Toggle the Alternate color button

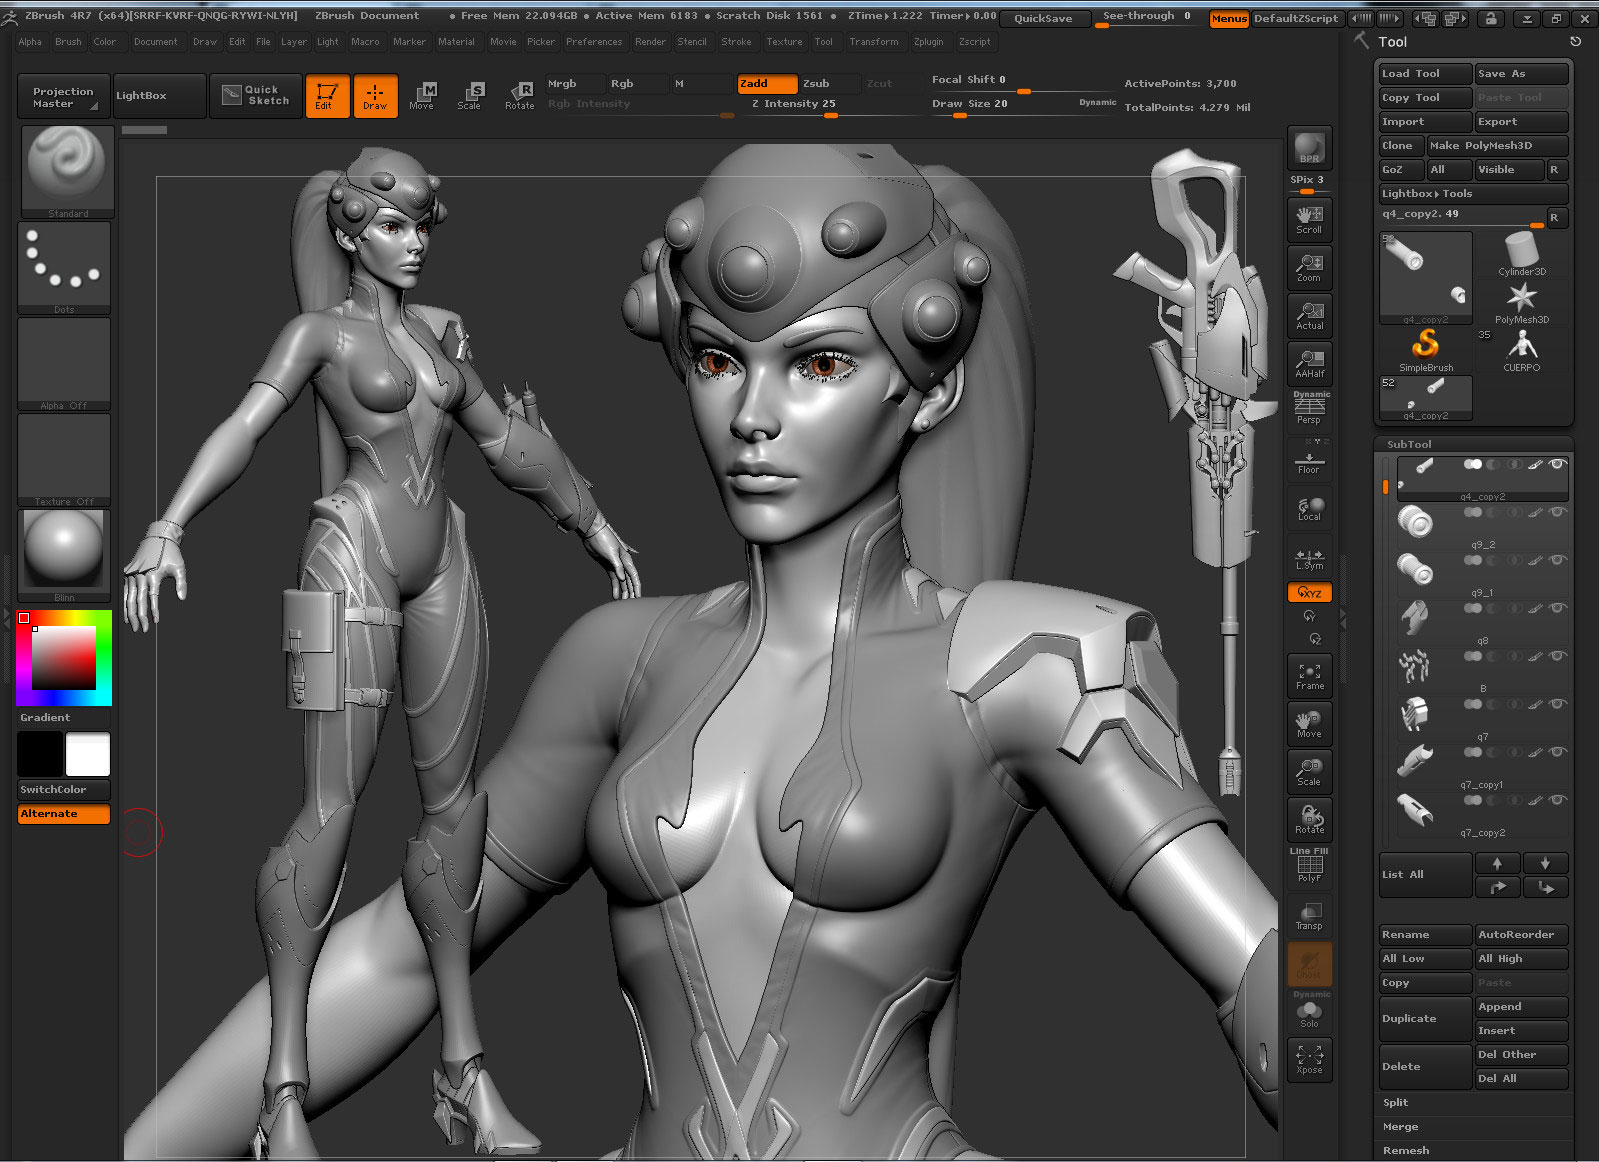(64, 814)
